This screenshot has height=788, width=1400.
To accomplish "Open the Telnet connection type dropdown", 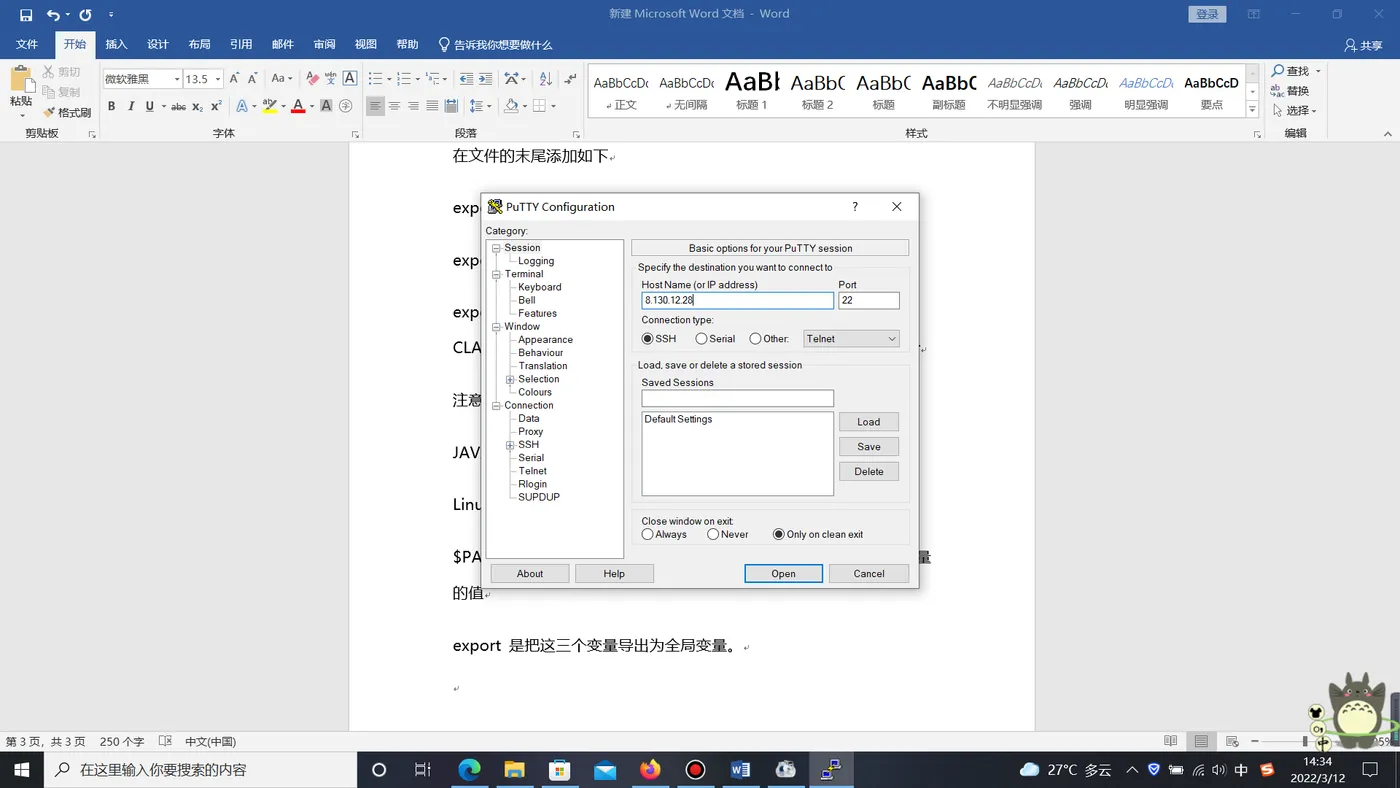I will (851, 339).
